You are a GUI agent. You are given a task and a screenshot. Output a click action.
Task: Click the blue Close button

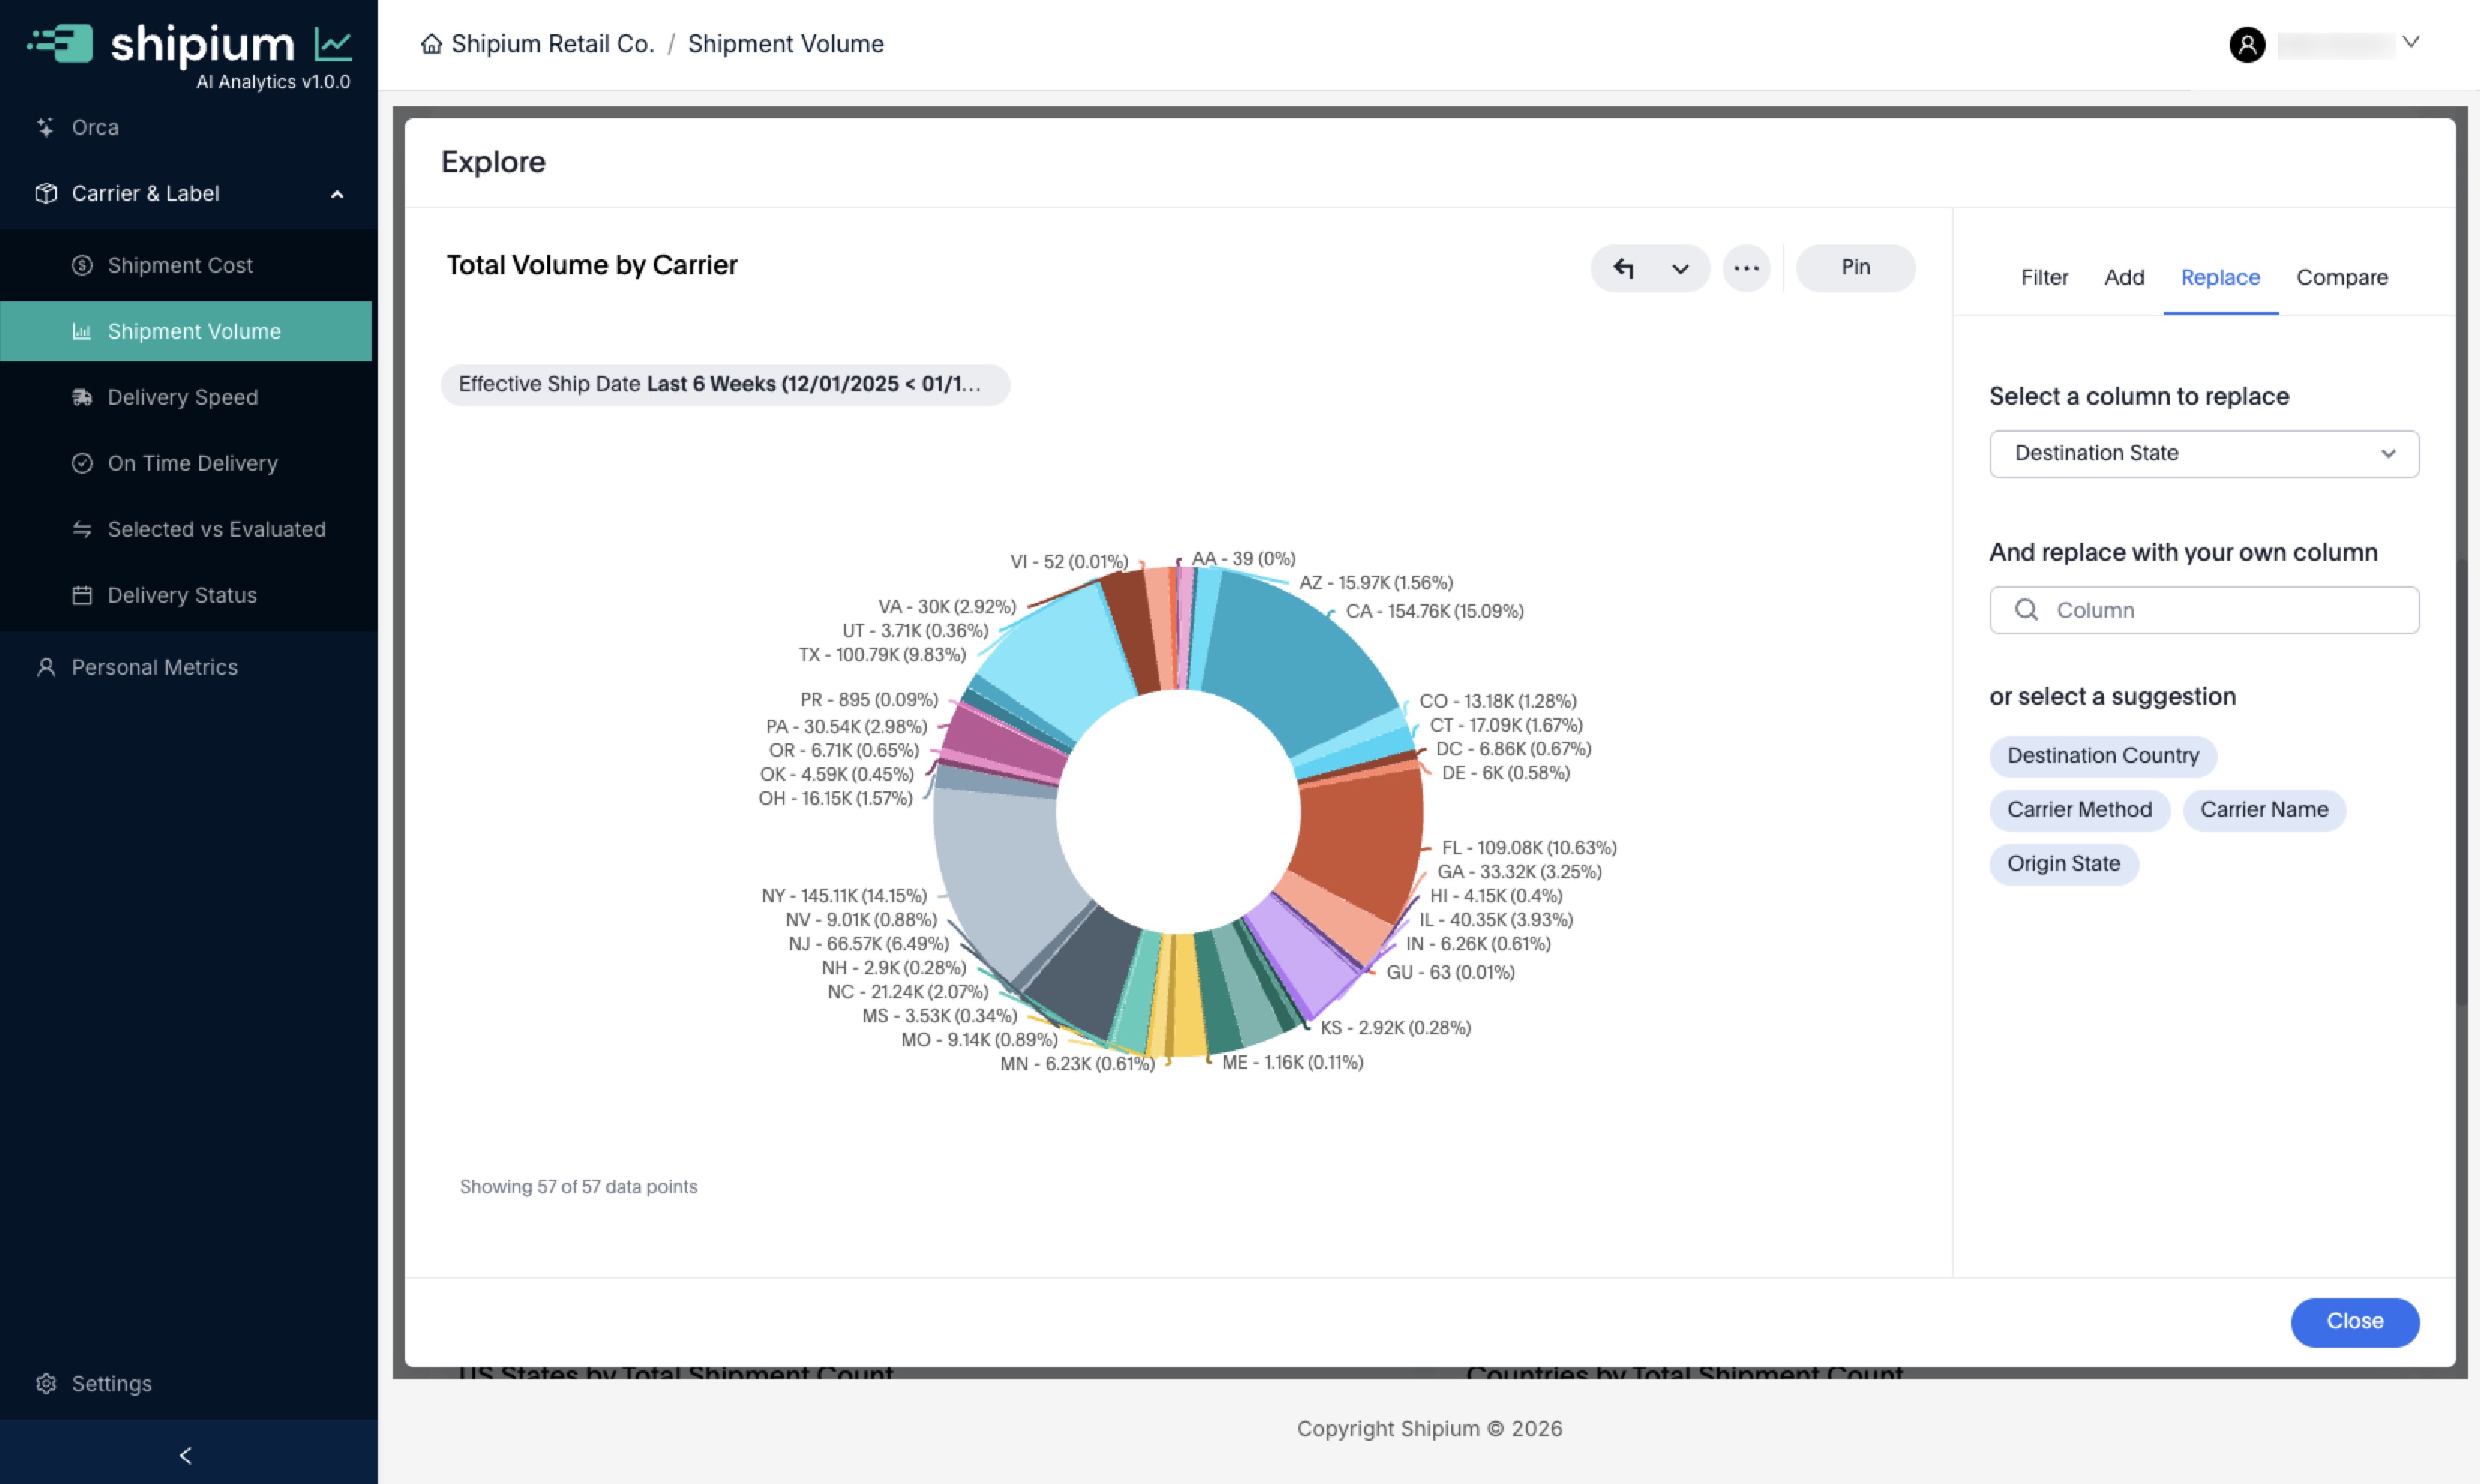point(2353,1321)
